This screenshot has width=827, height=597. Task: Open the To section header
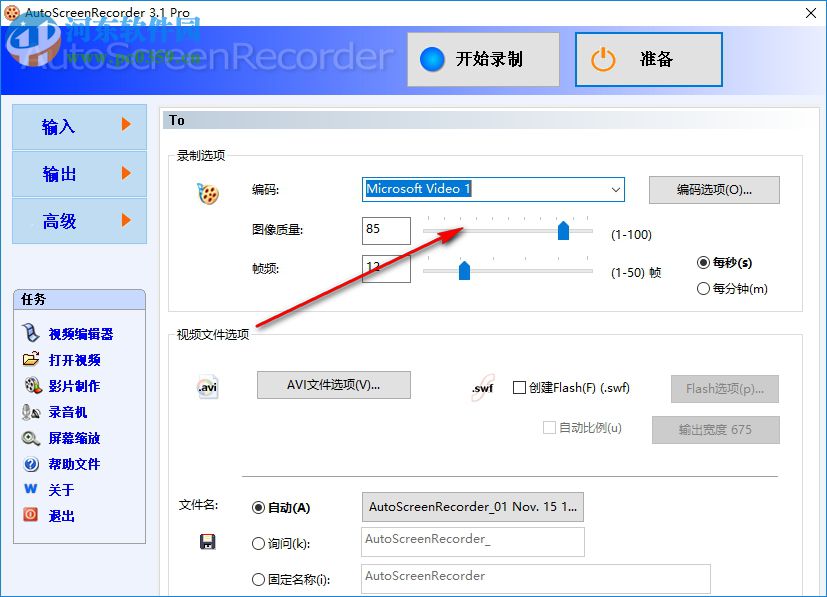(x=176, y=120)
